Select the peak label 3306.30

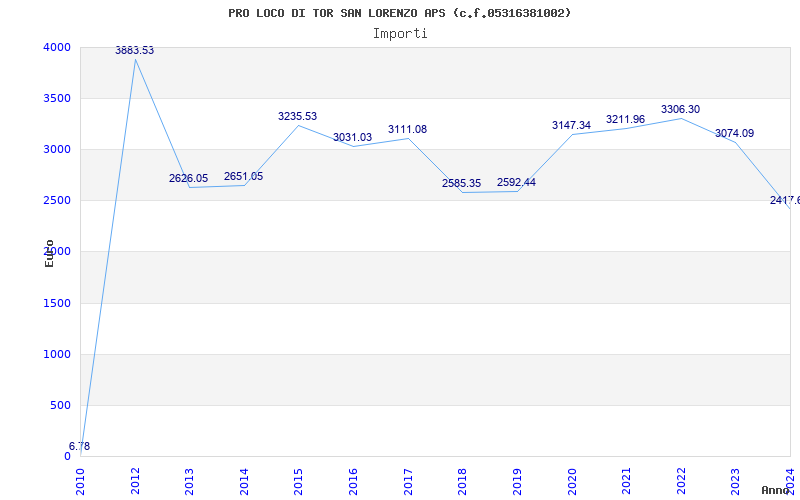[x=681, y=109]
